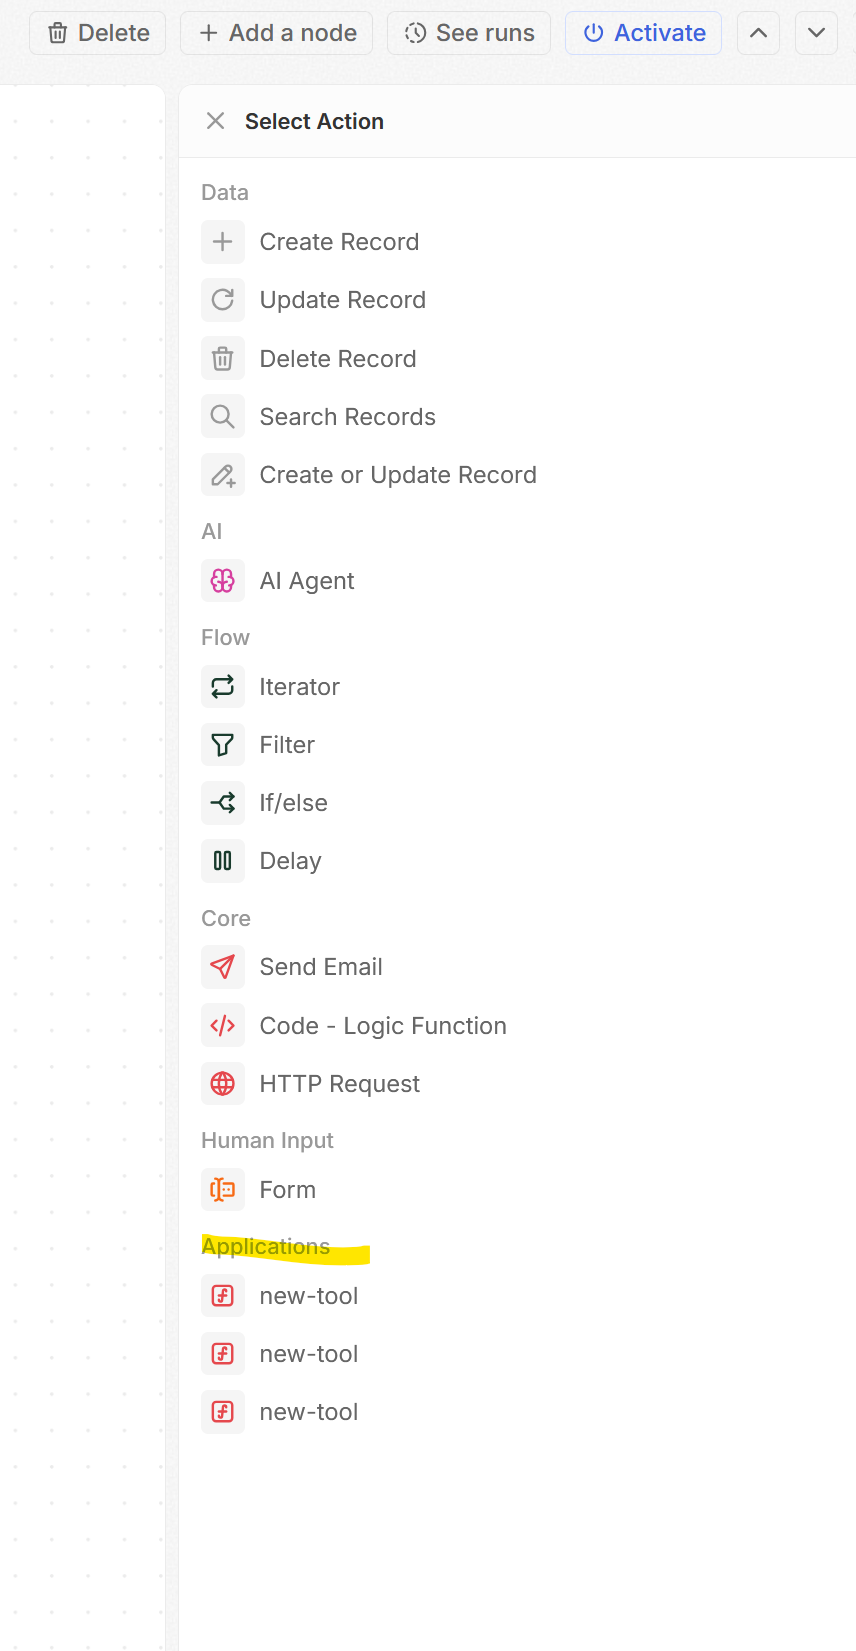This screenshot has width=856, height=1651.
Task: Click the Form icon under Human Input
Action: (x=223, y=1190)
